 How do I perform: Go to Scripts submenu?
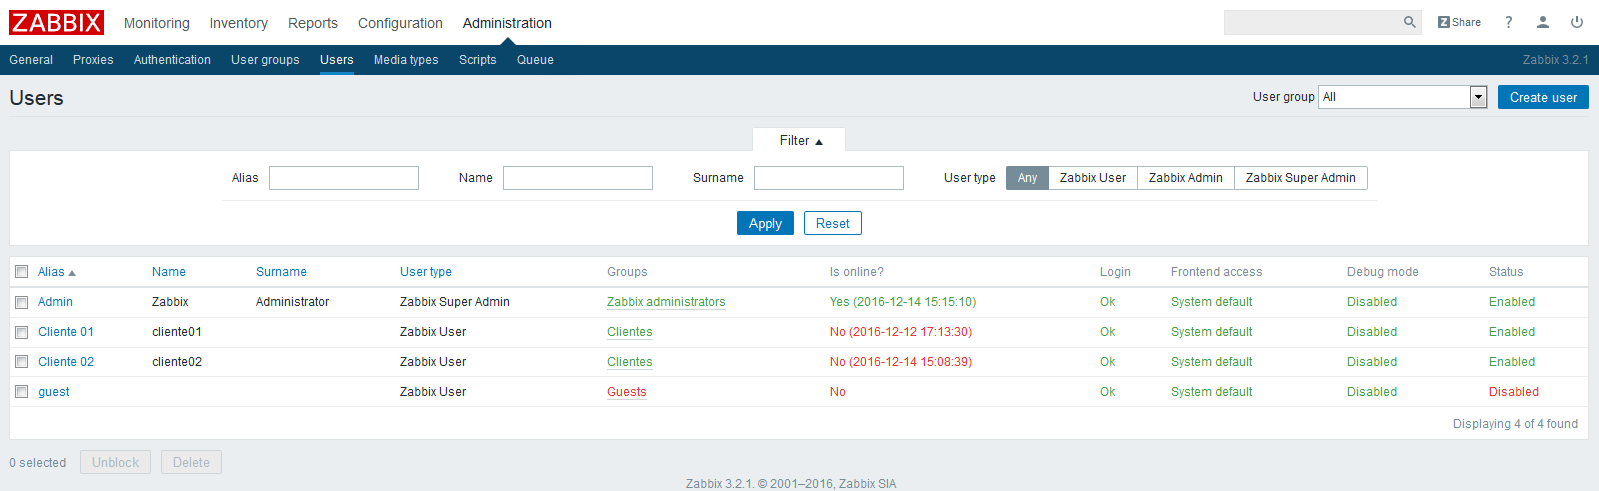[x=478, y=60]
